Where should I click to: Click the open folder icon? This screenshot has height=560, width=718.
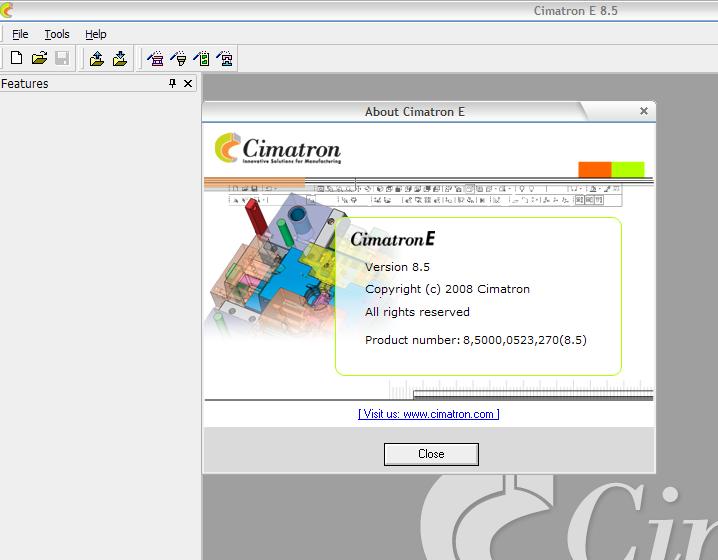[x=39, y=58]
